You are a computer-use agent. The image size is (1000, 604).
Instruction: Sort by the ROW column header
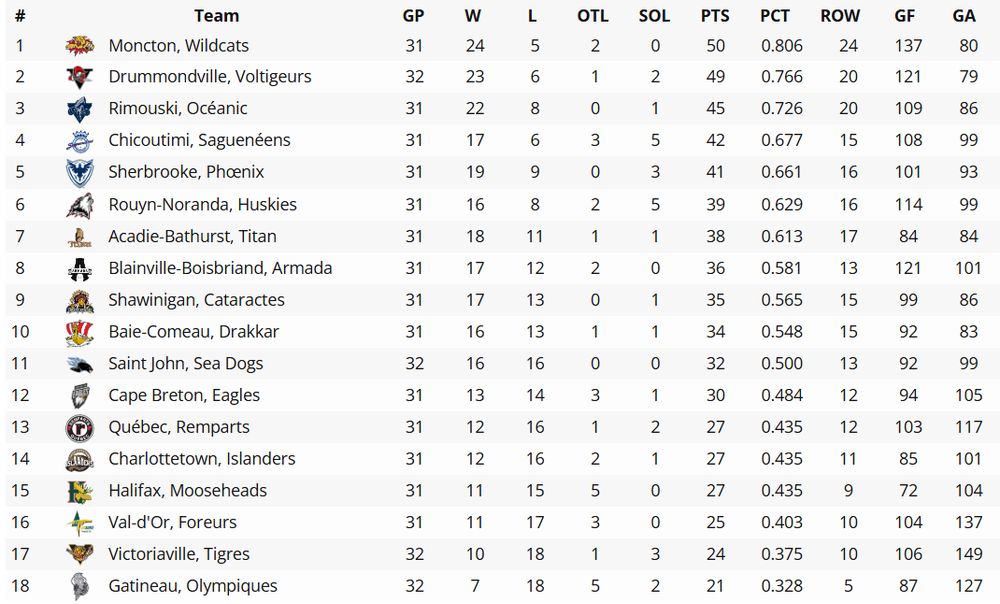tap(839, 16)
